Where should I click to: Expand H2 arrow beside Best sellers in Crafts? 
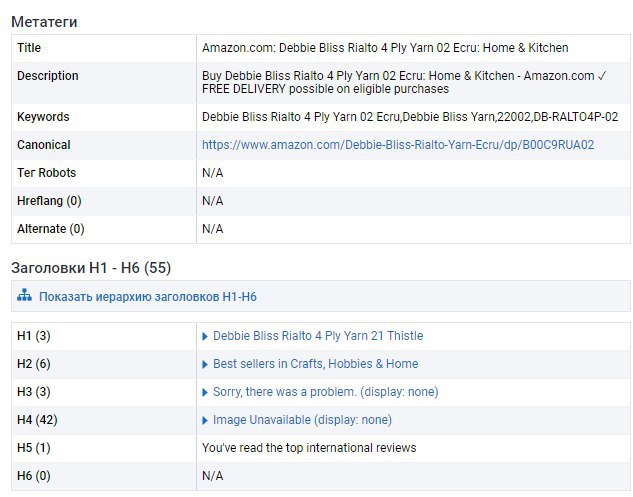(205, 365)
